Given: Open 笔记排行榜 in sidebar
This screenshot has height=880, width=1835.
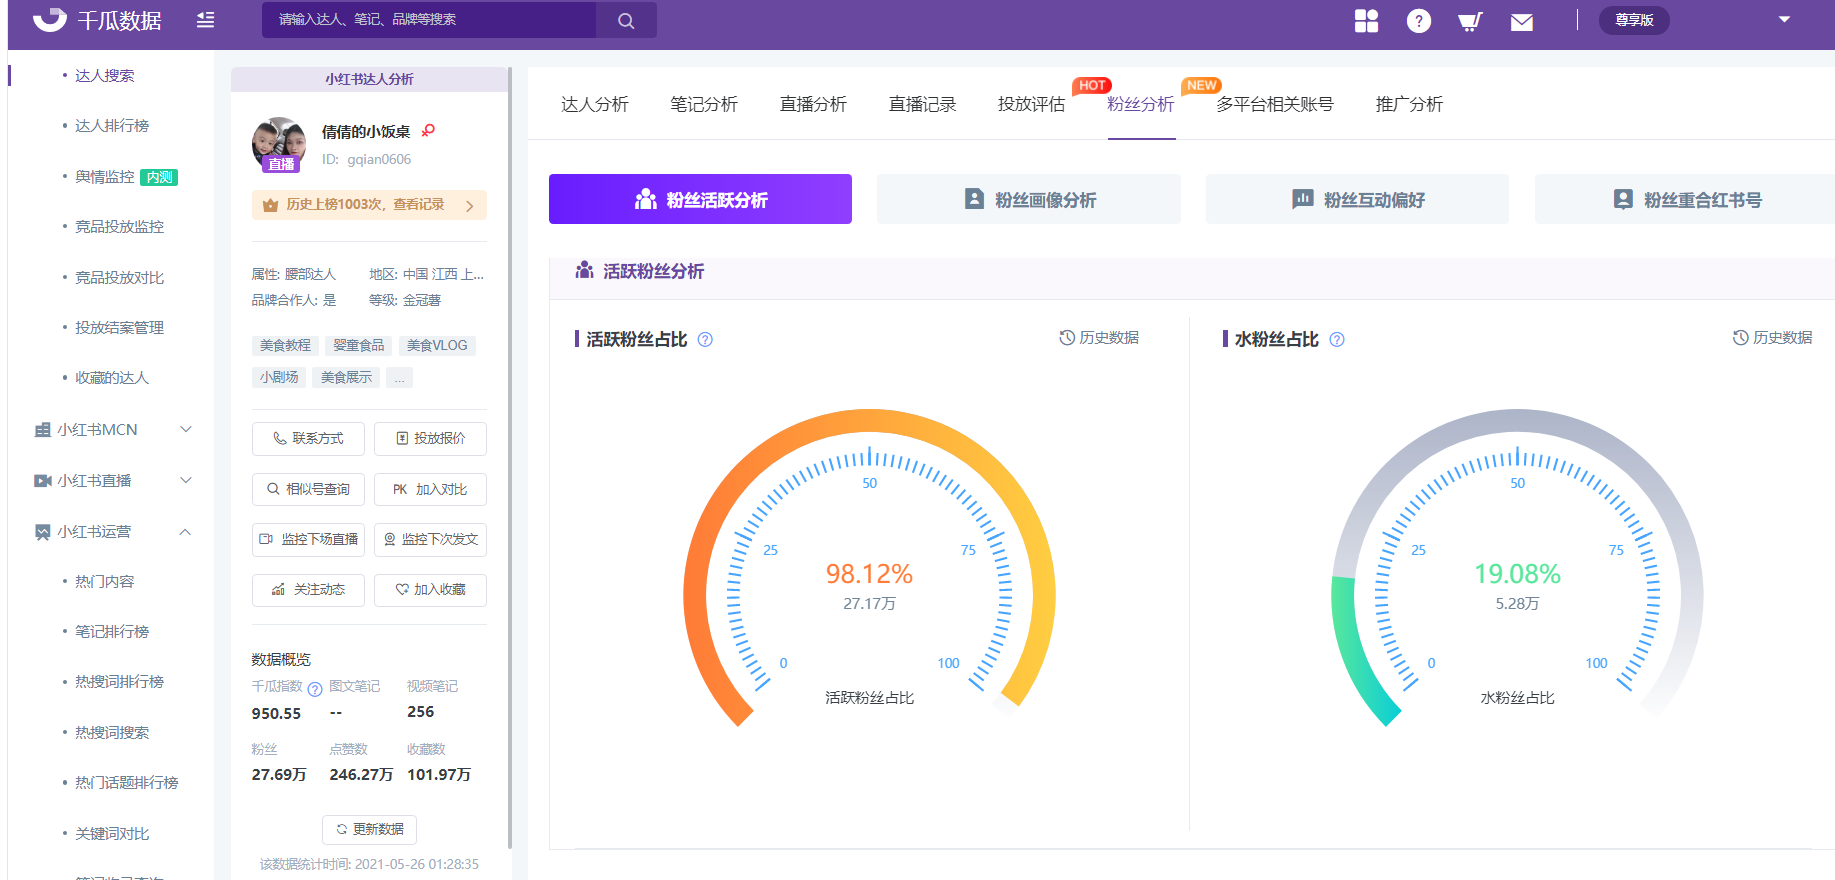Looking at the screenshot, I should click(112, 632).
